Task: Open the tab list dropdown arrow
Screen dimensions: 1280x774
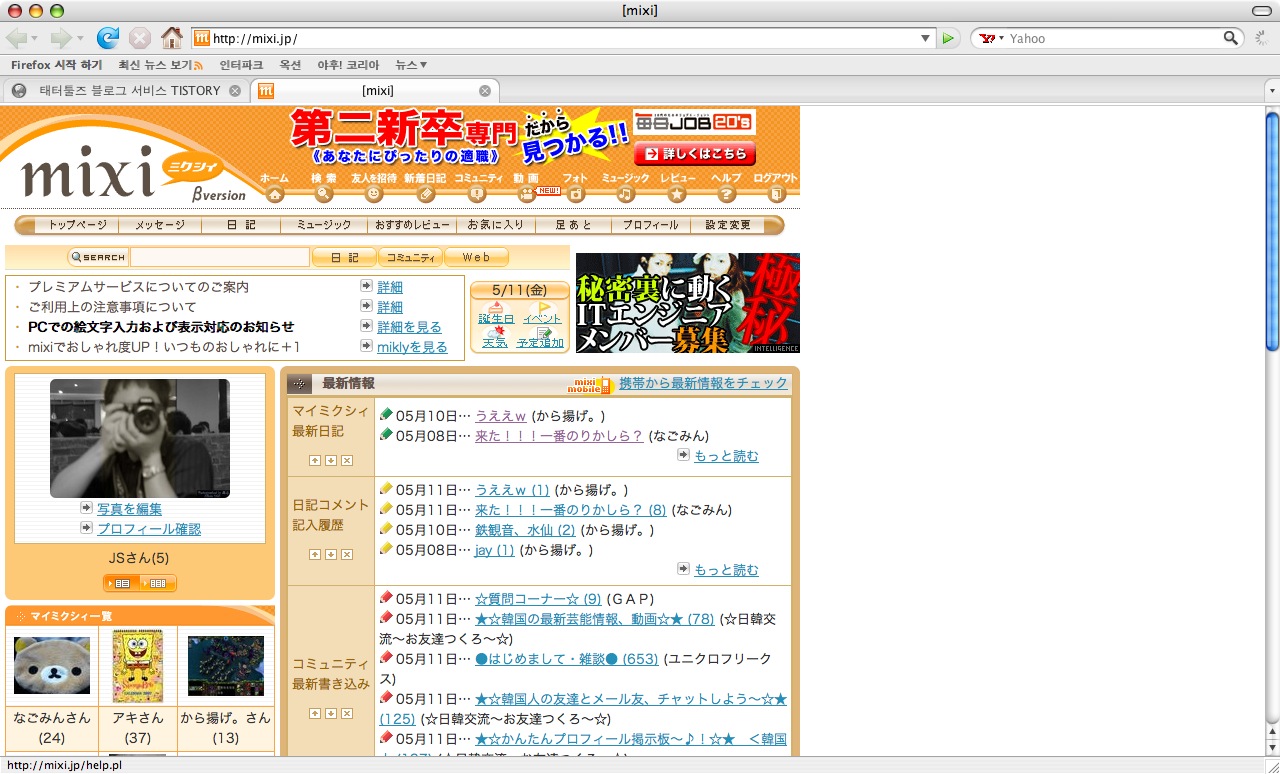Action: [x=1272, y=91]
